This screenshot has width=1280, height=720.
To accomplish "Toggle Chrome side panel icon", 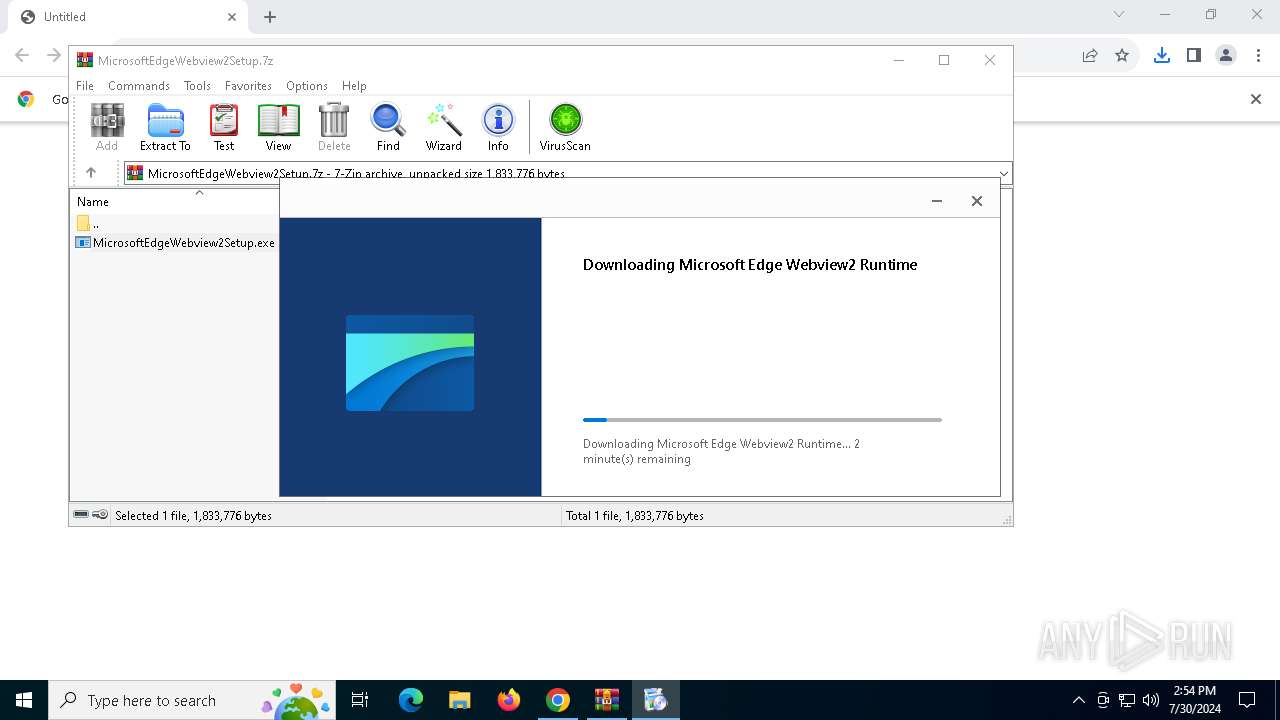I will point(1194,55).
